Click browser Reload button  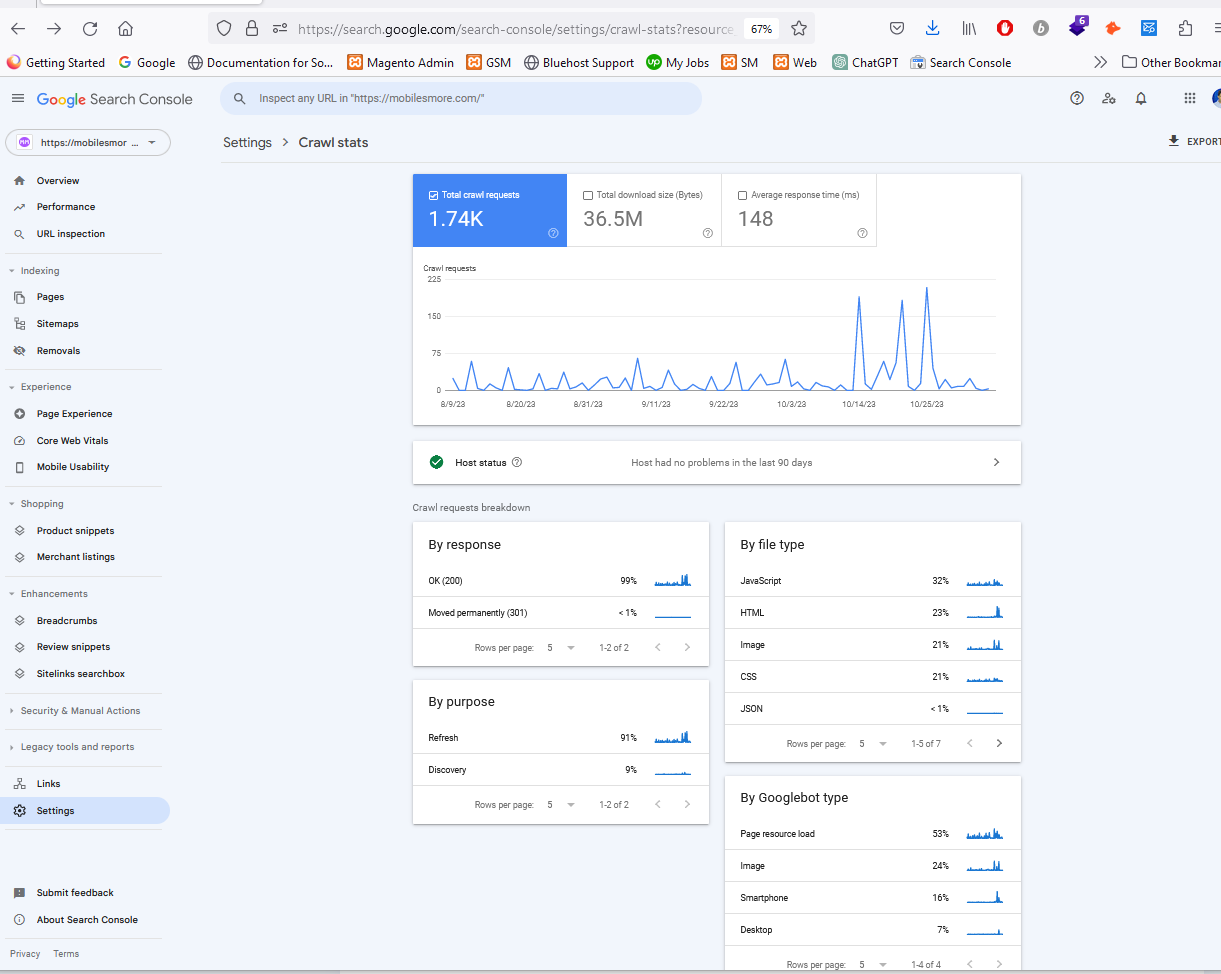tap(90, 28)
